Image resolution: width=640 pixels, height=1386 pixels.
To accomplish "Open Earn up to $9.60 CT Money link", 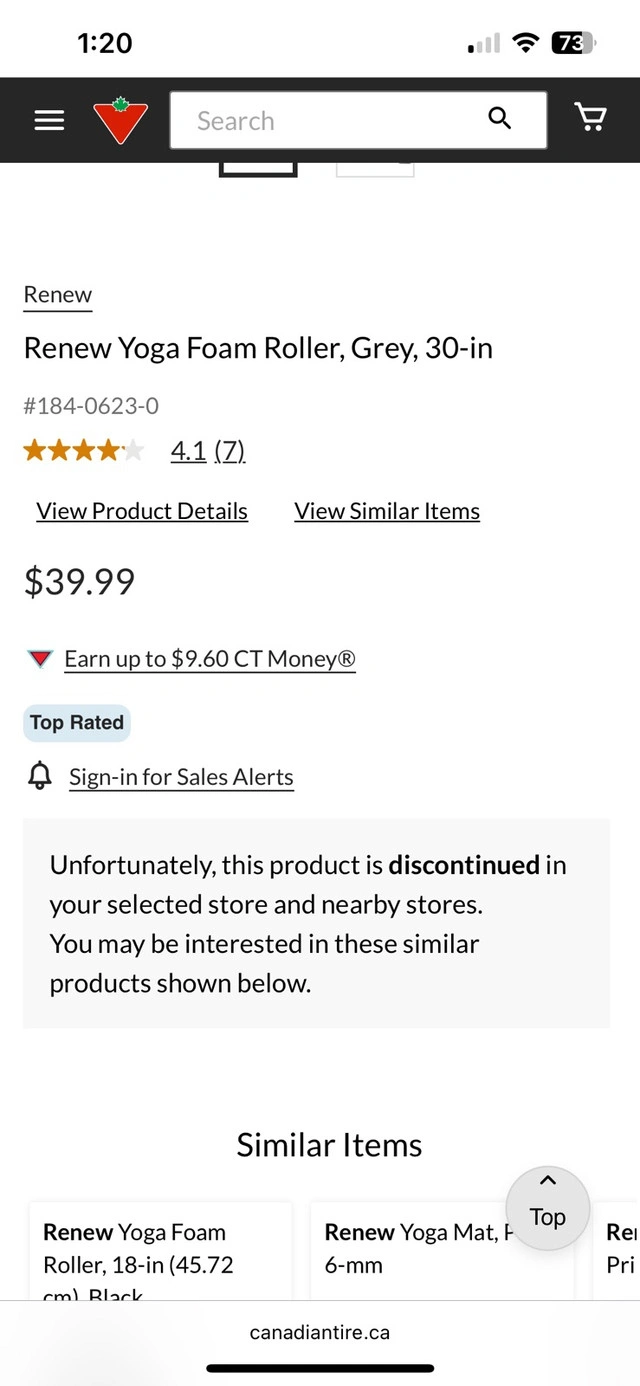I will 210,659.
